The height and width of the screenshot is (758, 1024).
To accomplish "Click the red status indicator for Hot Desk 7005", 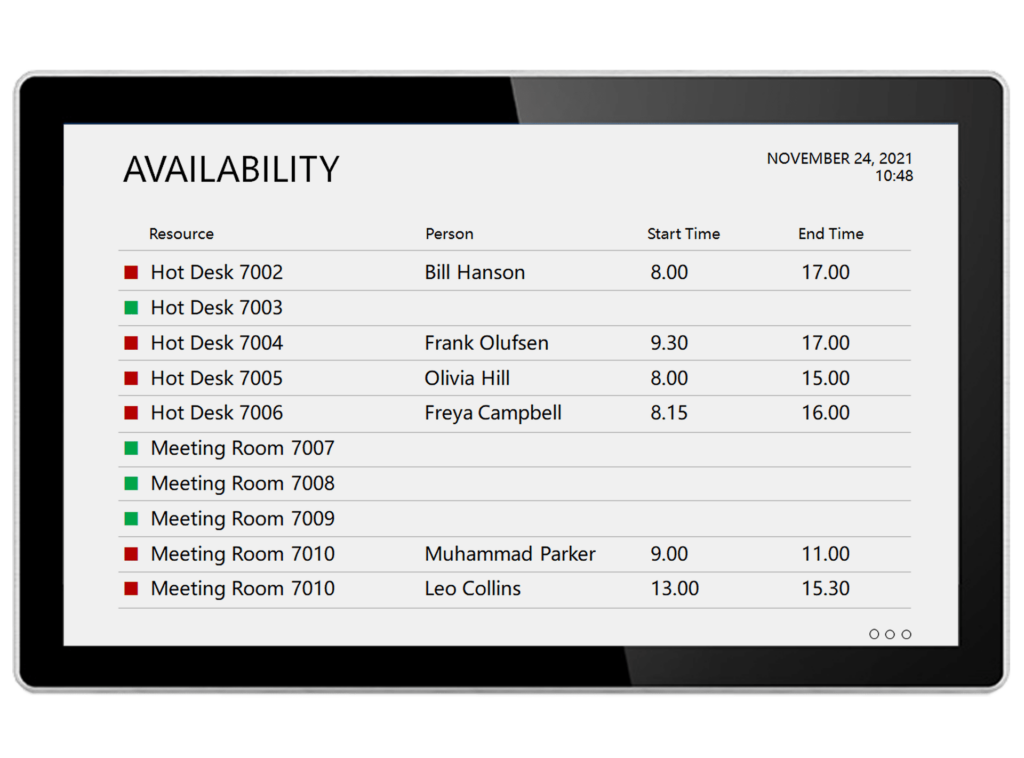I will coord(131,378).
